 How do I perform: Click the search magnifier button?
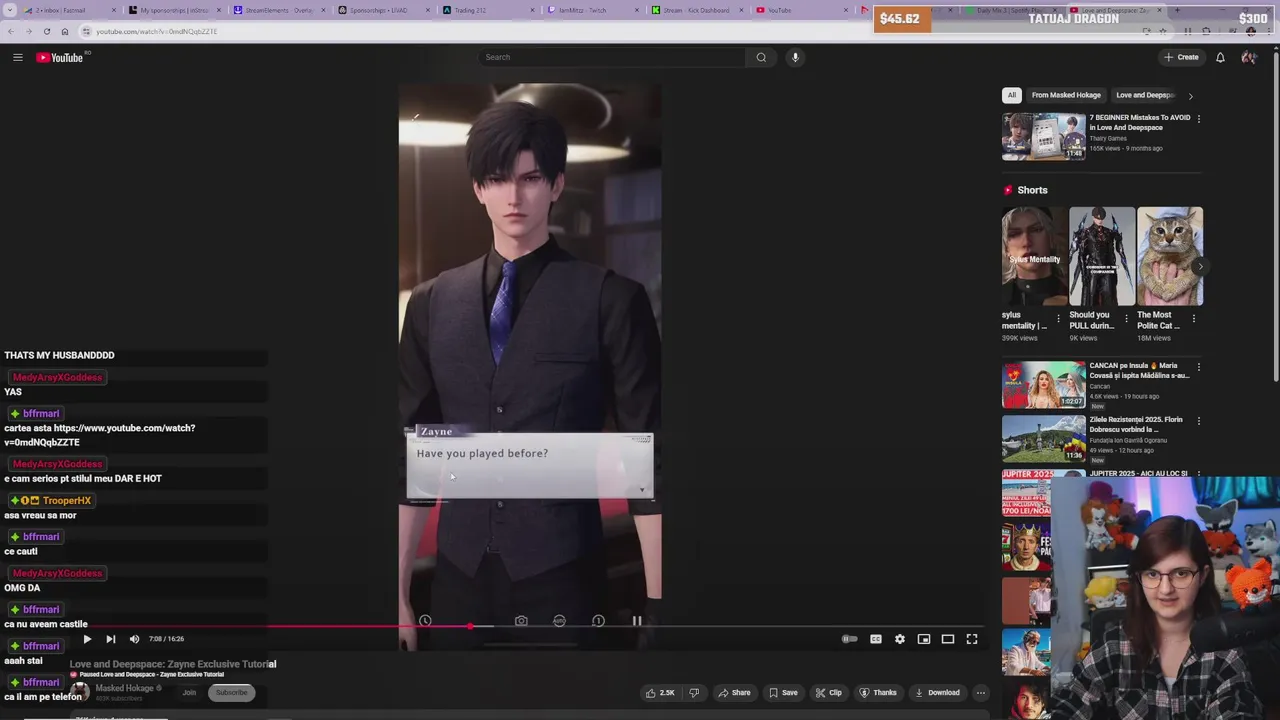[761, 57]
